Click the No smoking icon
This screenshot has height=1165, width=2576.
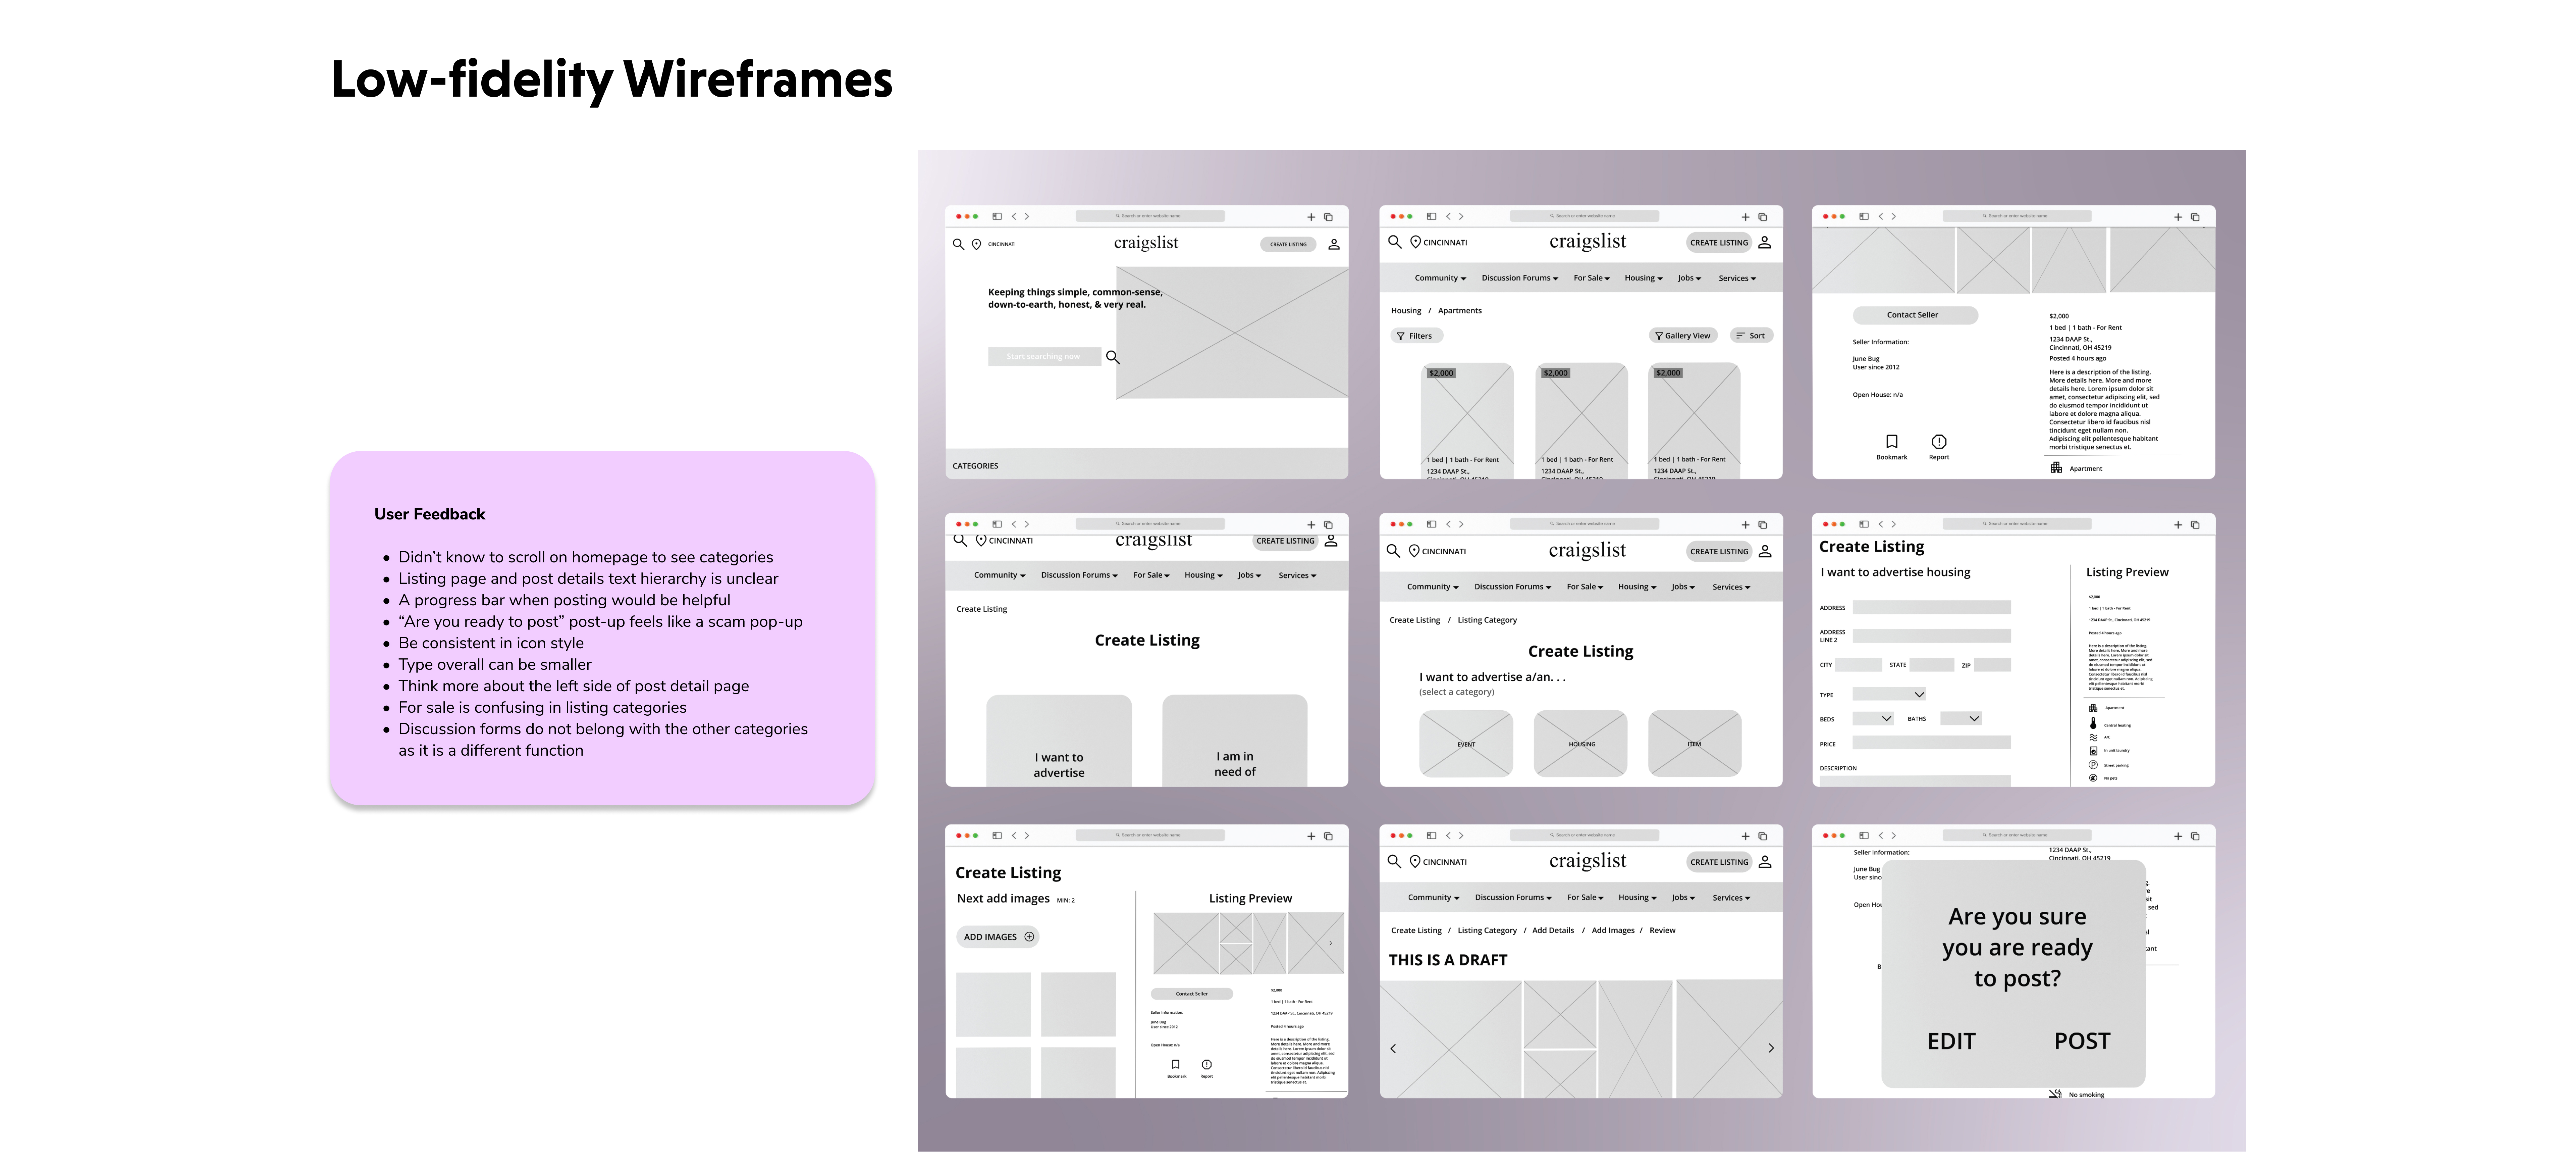pos(2055,1094)
